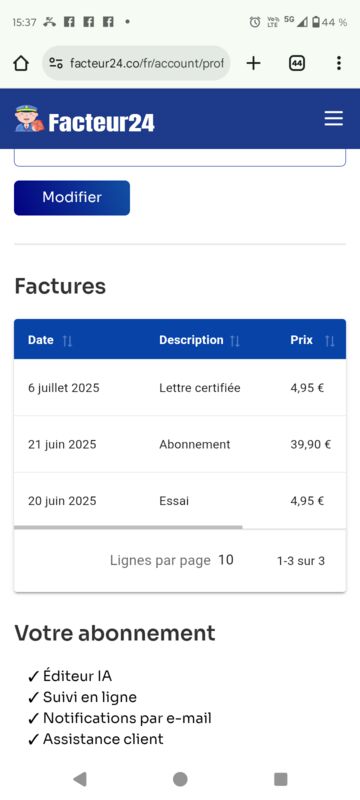The width and height of the screenshot is (360, 800).
Task: Tap the Android back navigation button
Action: point(80,779)
